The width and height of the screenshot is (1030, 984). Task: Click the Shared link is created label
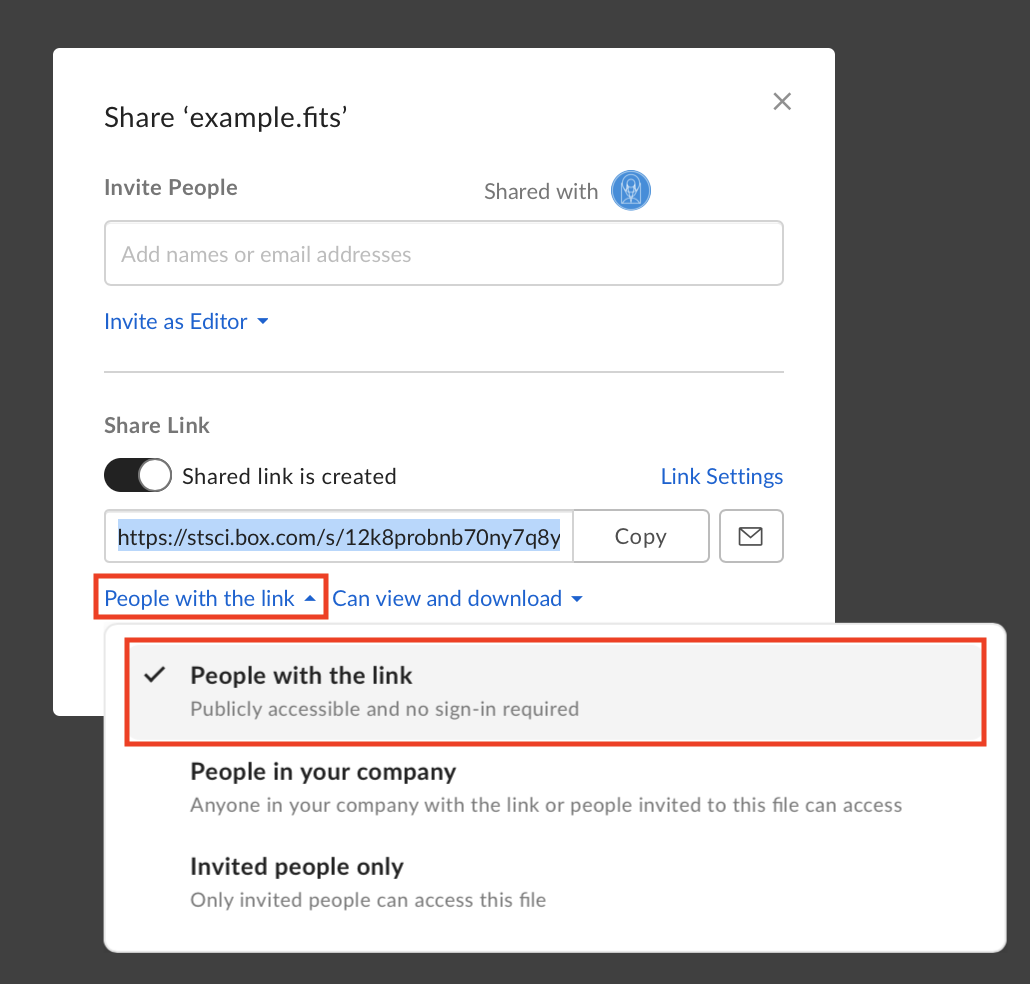tap(289, 476)
